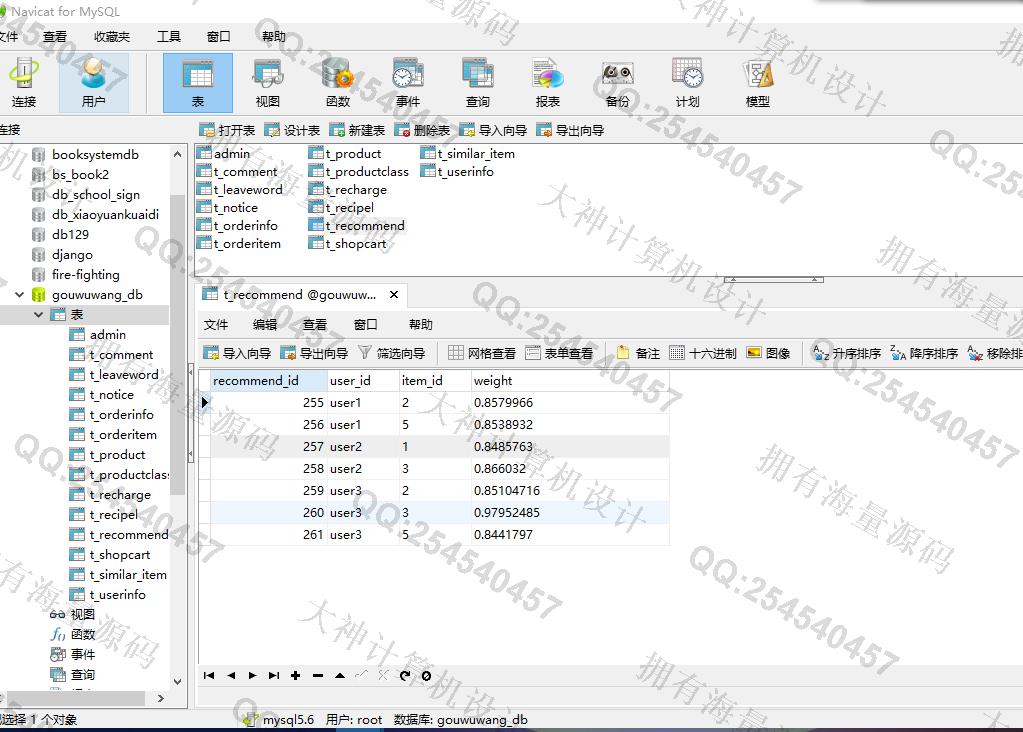Apply 升序排序 (Sort Ascending)
1023x732 pixels.
point(847,353)
